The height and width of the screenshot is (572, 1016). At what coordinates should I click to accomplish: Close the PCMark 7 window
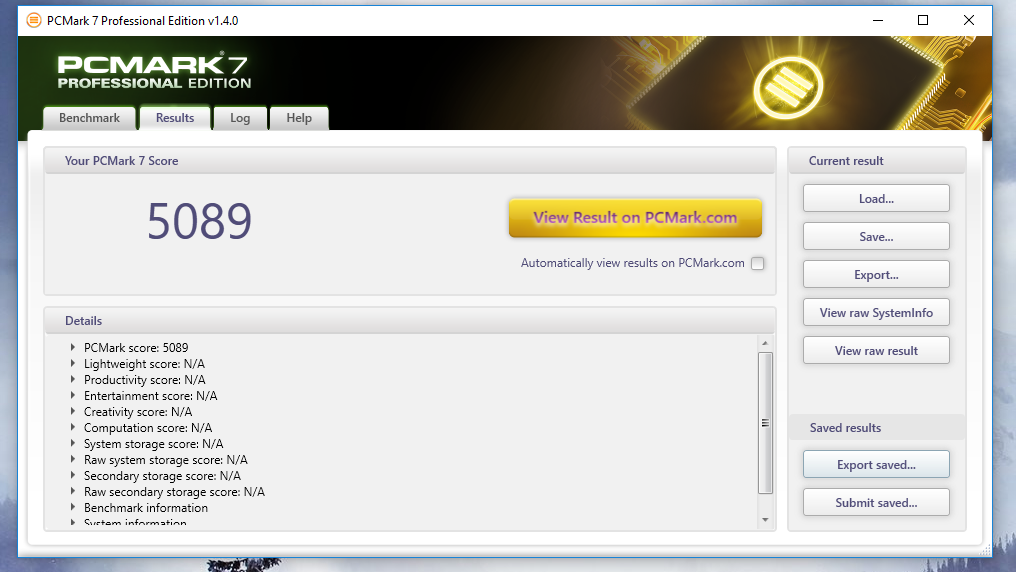coord(969,21)
